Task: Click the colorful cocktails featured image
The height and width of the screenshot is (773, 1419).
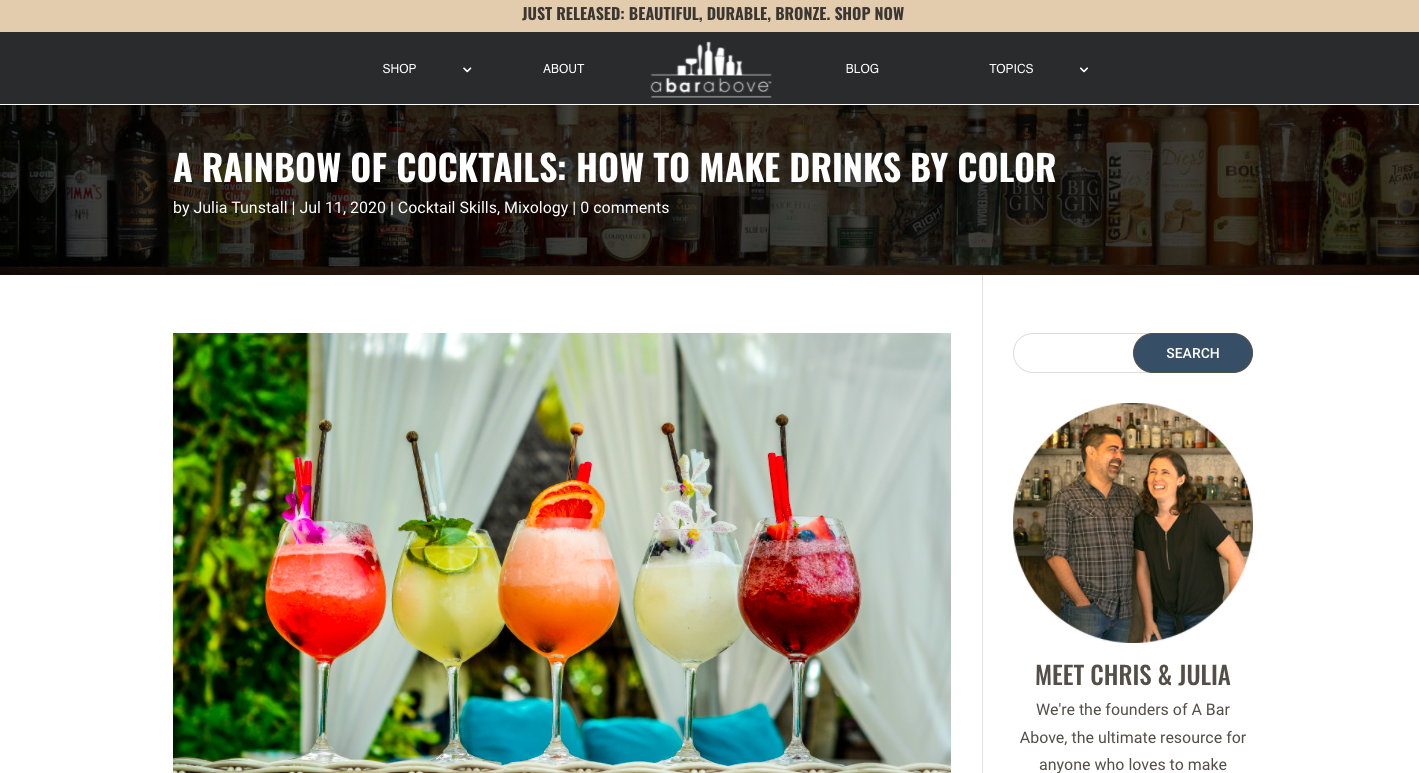Action: click(x=562, y=553)
